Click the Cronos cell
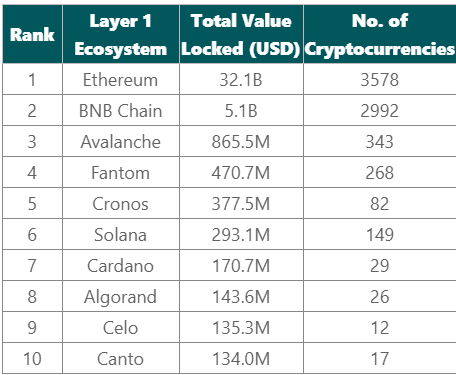The image size is (456, 375). click(121, 203)
